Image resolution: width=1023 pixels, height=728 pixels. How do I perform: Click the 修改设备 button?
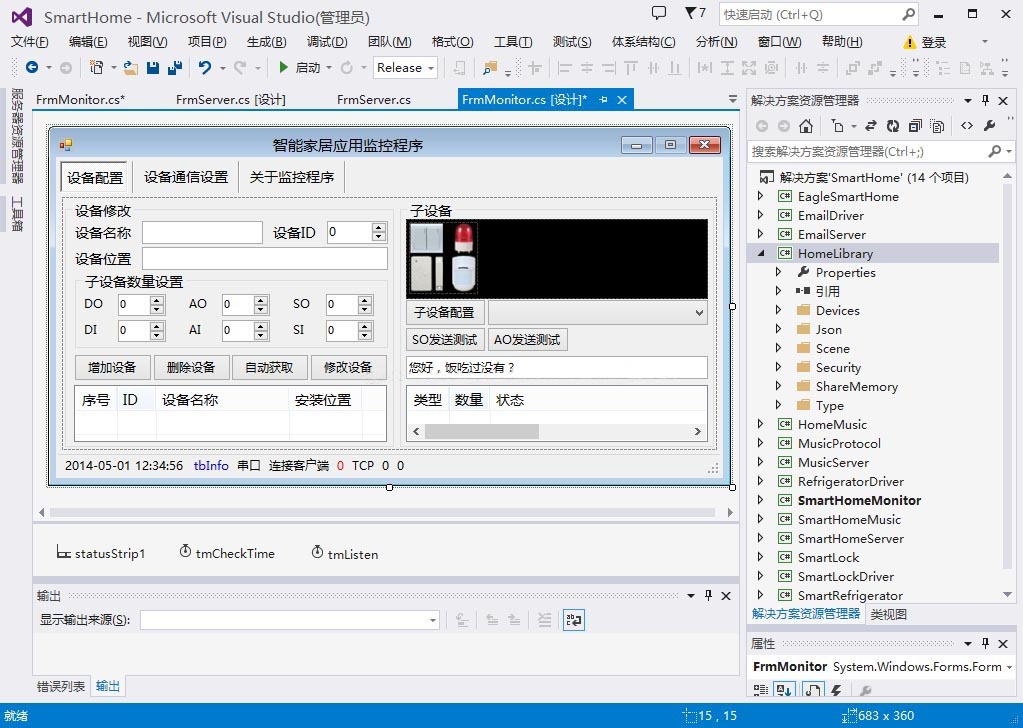(348, 367)
